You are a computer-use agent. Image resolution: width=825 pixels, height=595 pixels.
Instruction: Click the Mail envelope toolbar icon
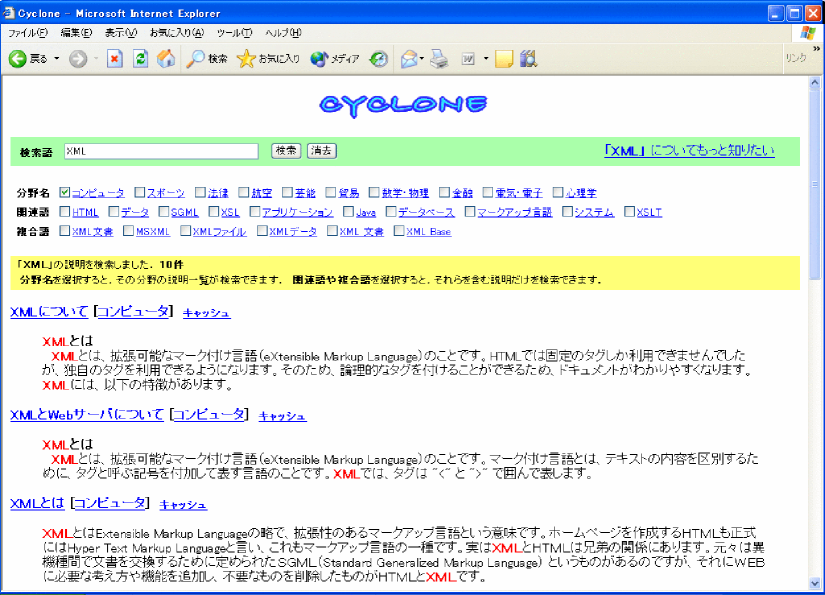coord(408,59)
